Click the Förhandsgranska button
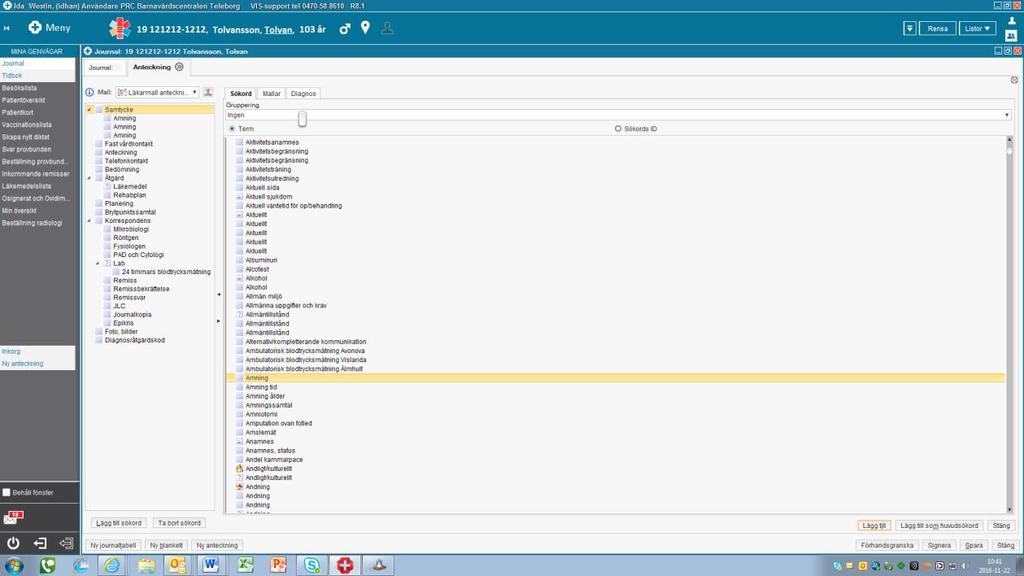This screenshot has height=576, width=1024. (x=887, y=545)
